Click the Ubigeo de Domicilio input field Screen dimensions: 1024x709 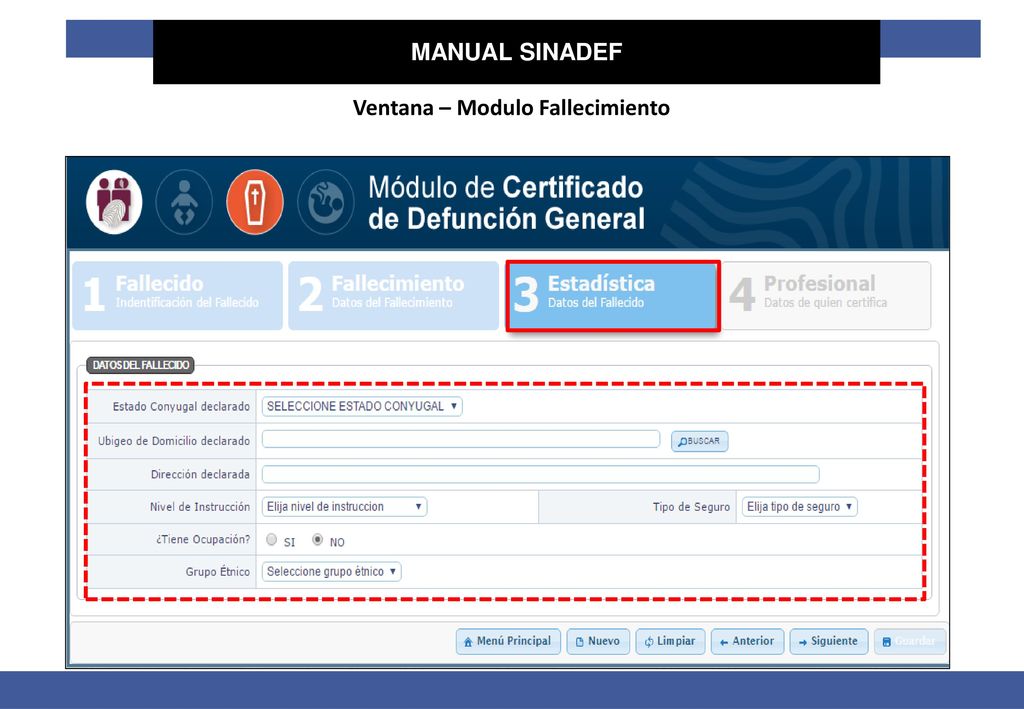(x=460, y=439)
